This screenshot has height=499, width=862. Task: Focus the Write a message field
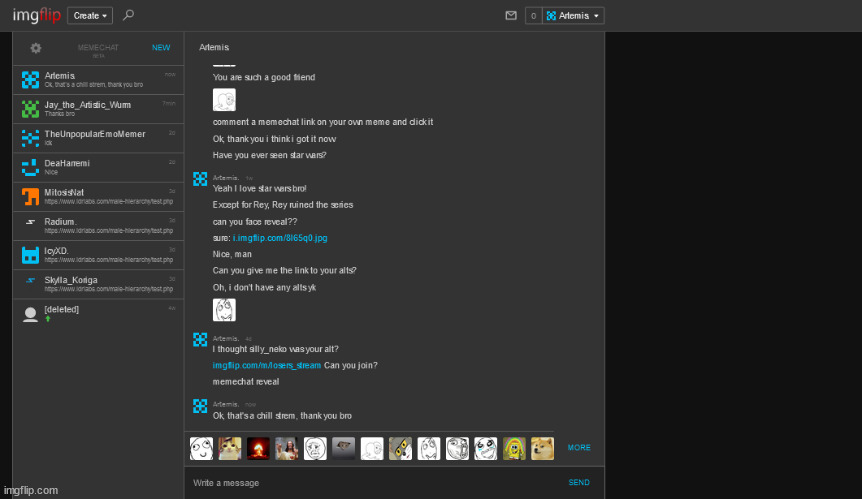coord(370,482)
